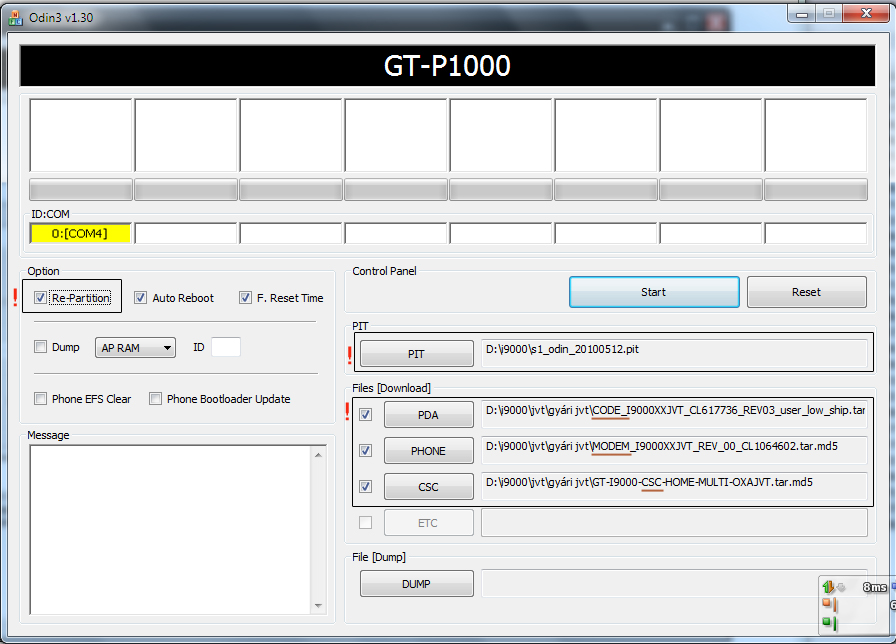This screenshot has width=896, height=644.
Task: Click the PIT file path field
Action: pyautogui.click(x=674, y=353)
